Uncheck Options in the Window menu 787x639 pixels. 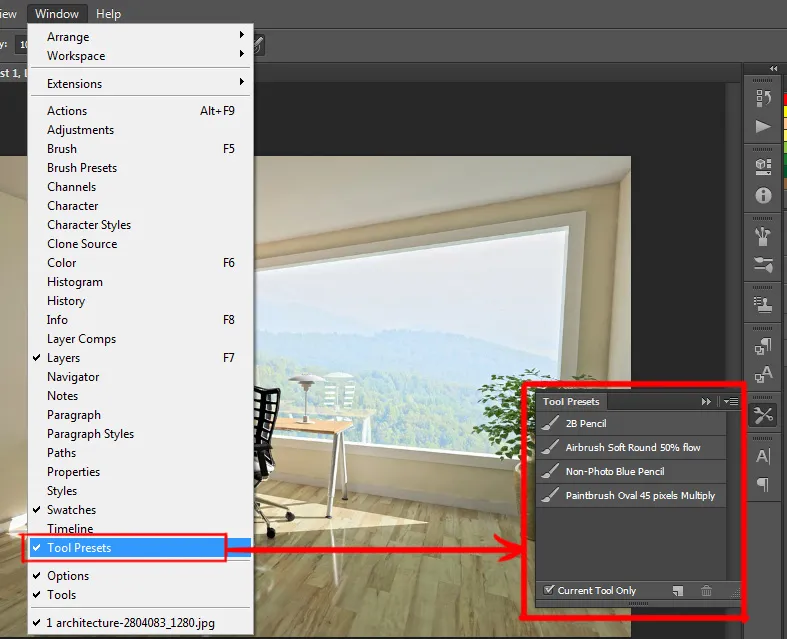point(141,576)
